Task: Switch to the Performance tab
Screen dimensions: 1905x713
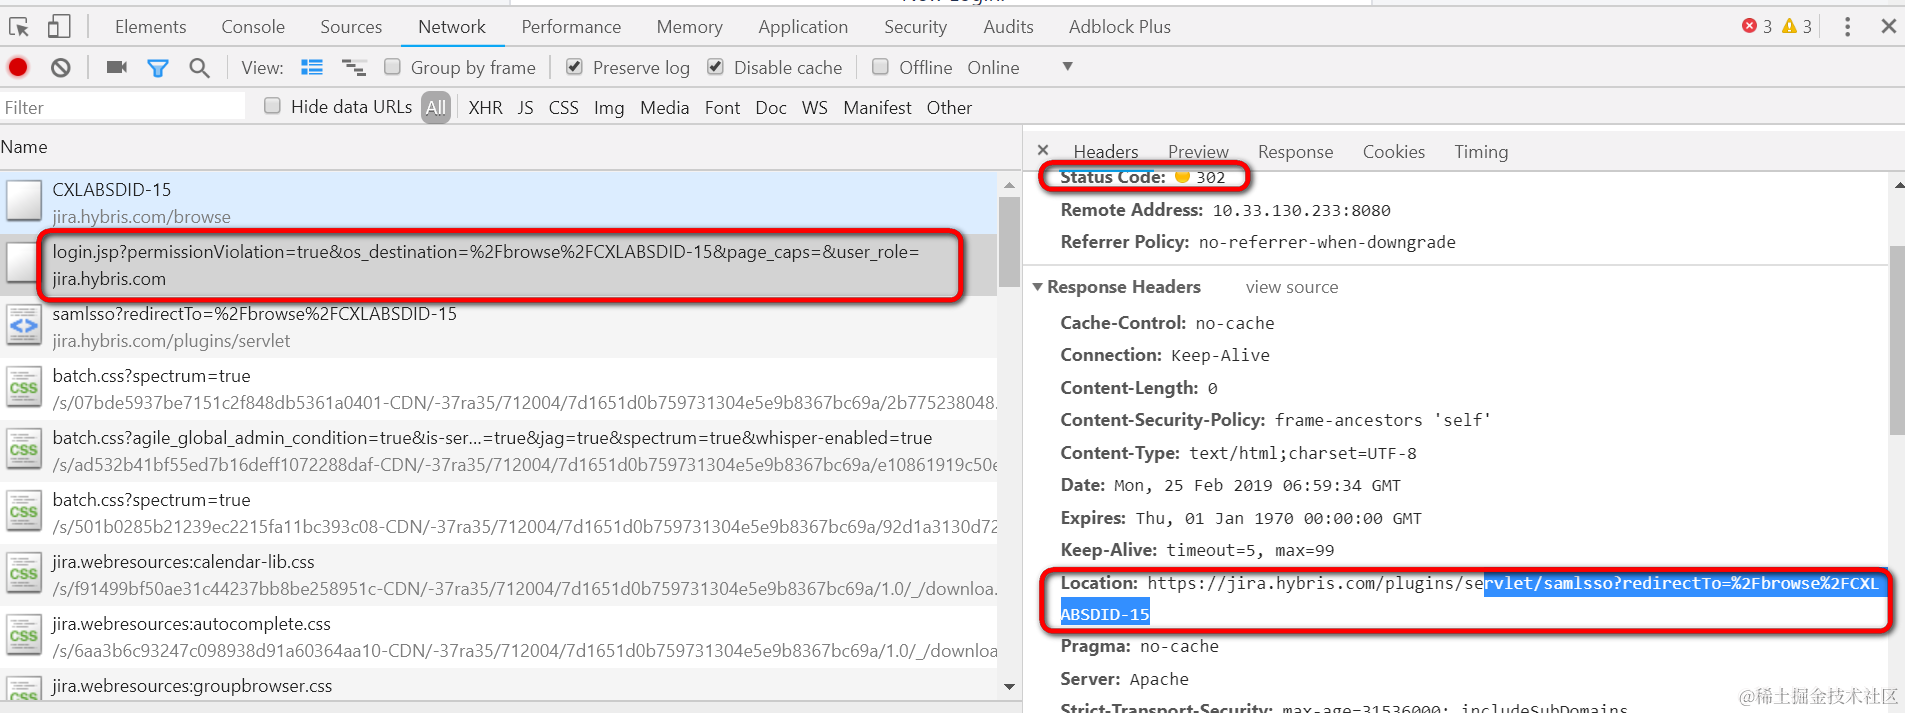Action: coord(571,27)
